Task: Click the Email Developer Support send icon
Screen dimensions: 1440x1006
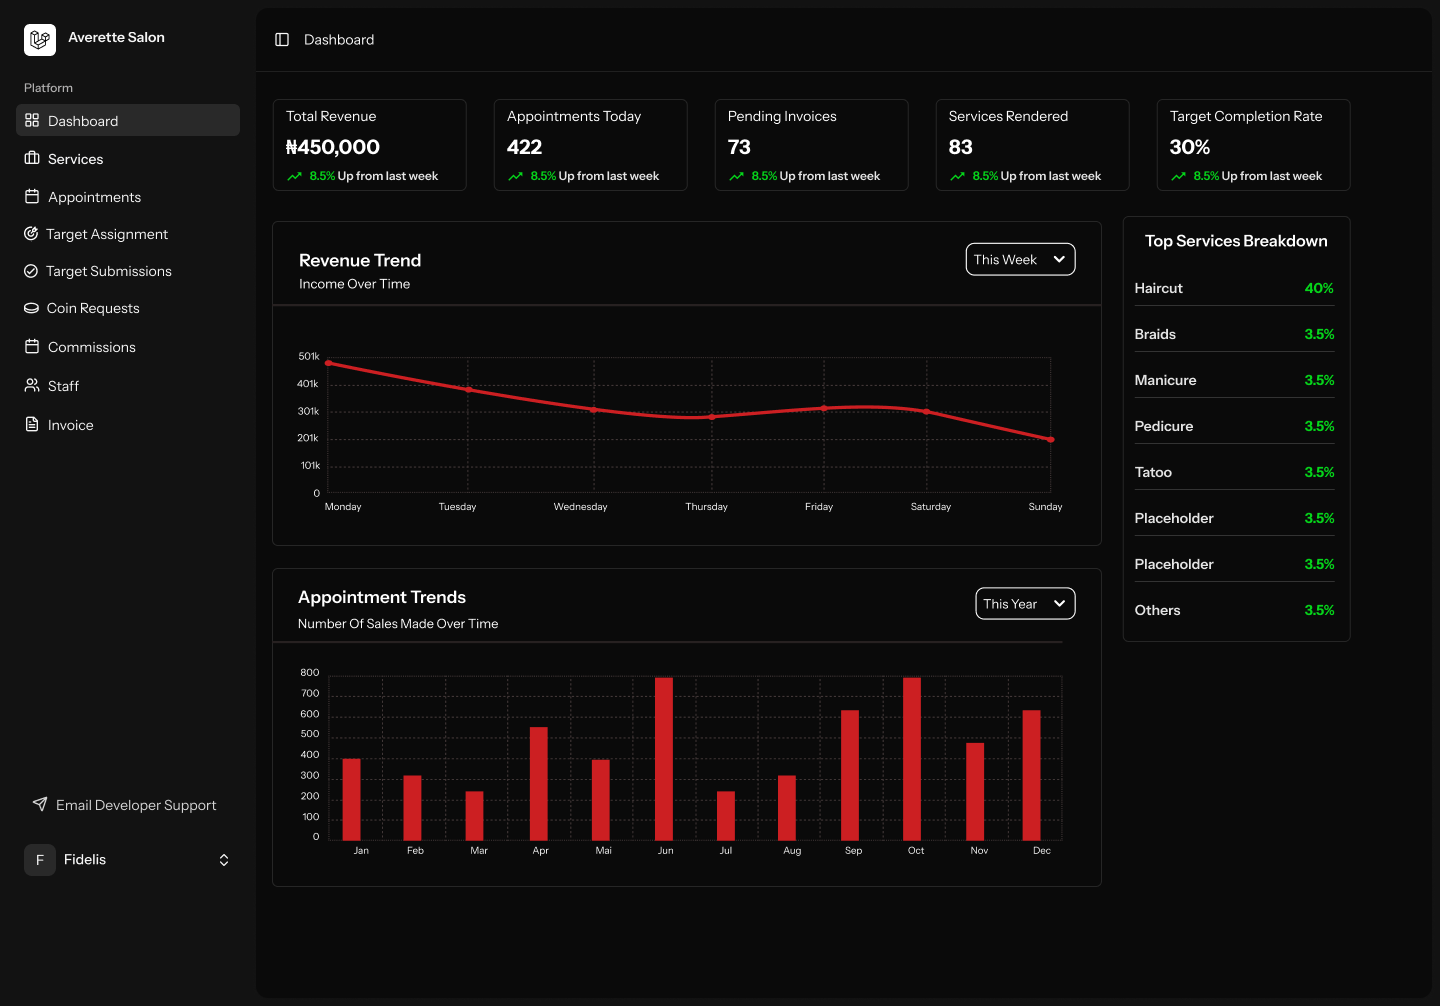Action: tap(40, 805)
